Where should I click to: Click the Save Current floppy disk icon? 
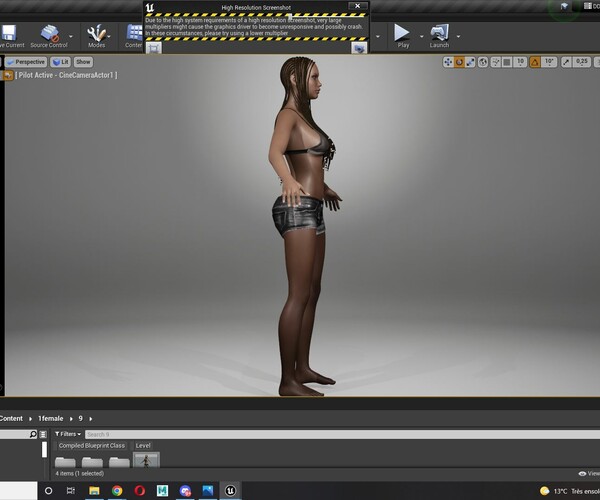point(8,33)
